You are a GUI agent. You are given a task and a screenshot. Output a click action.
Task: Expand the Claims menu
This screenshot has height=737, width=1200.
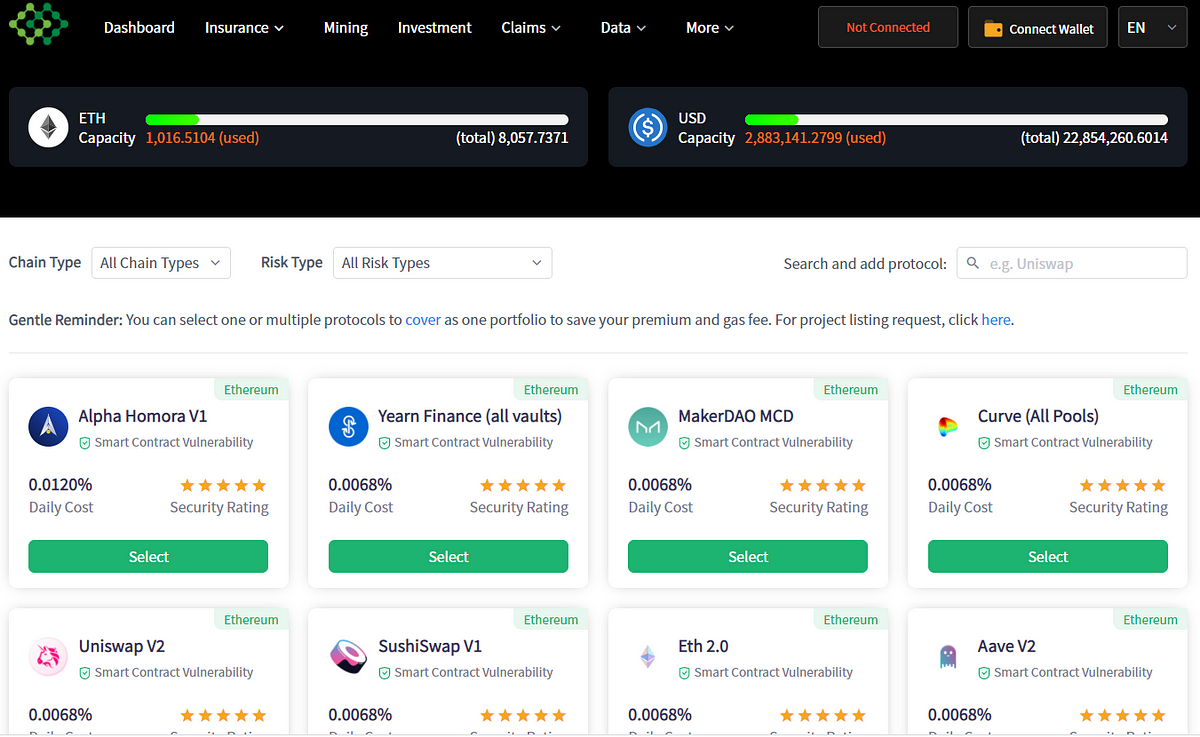coord(531,28)
